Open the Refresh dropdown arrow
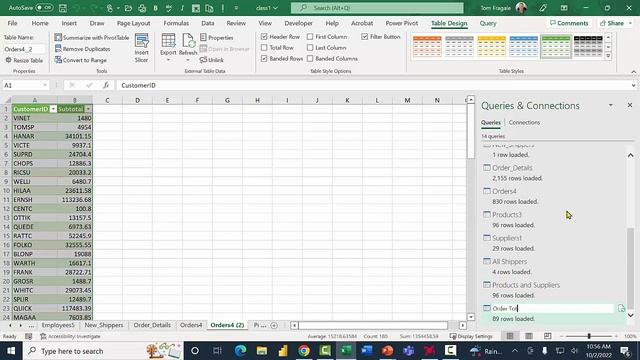This screenshot has width=640, height=360. (x=188, y=60)
